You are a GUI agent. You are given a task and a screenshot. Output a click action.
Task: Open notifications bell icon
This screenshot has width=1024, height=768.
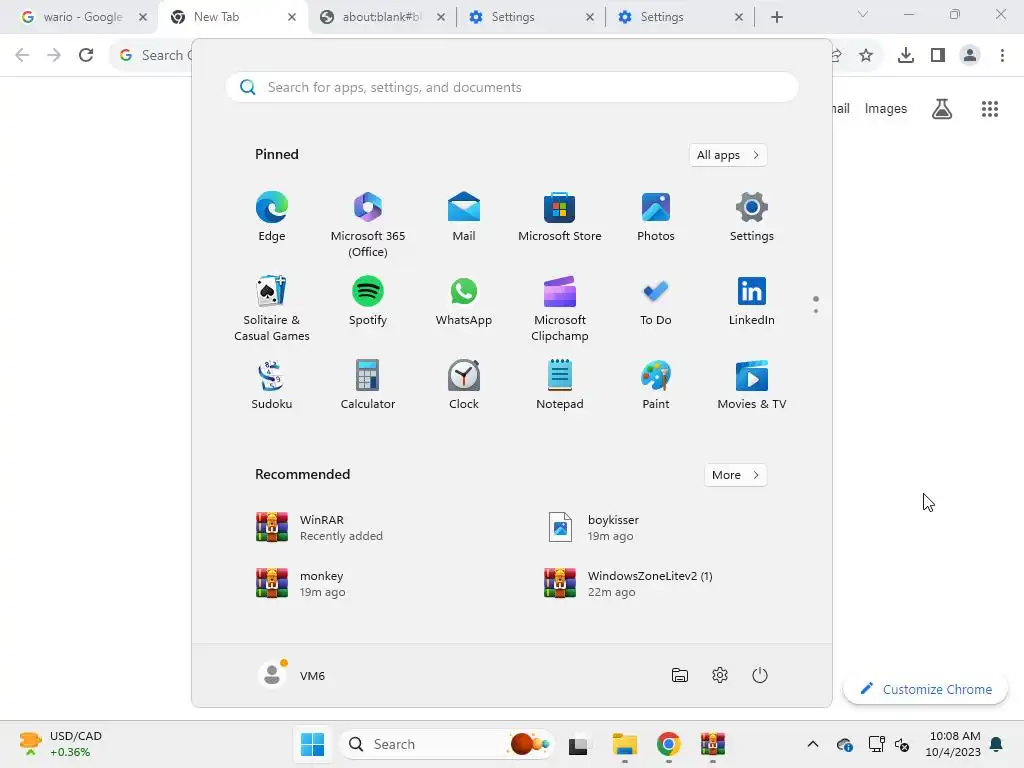tap(997, 744)
